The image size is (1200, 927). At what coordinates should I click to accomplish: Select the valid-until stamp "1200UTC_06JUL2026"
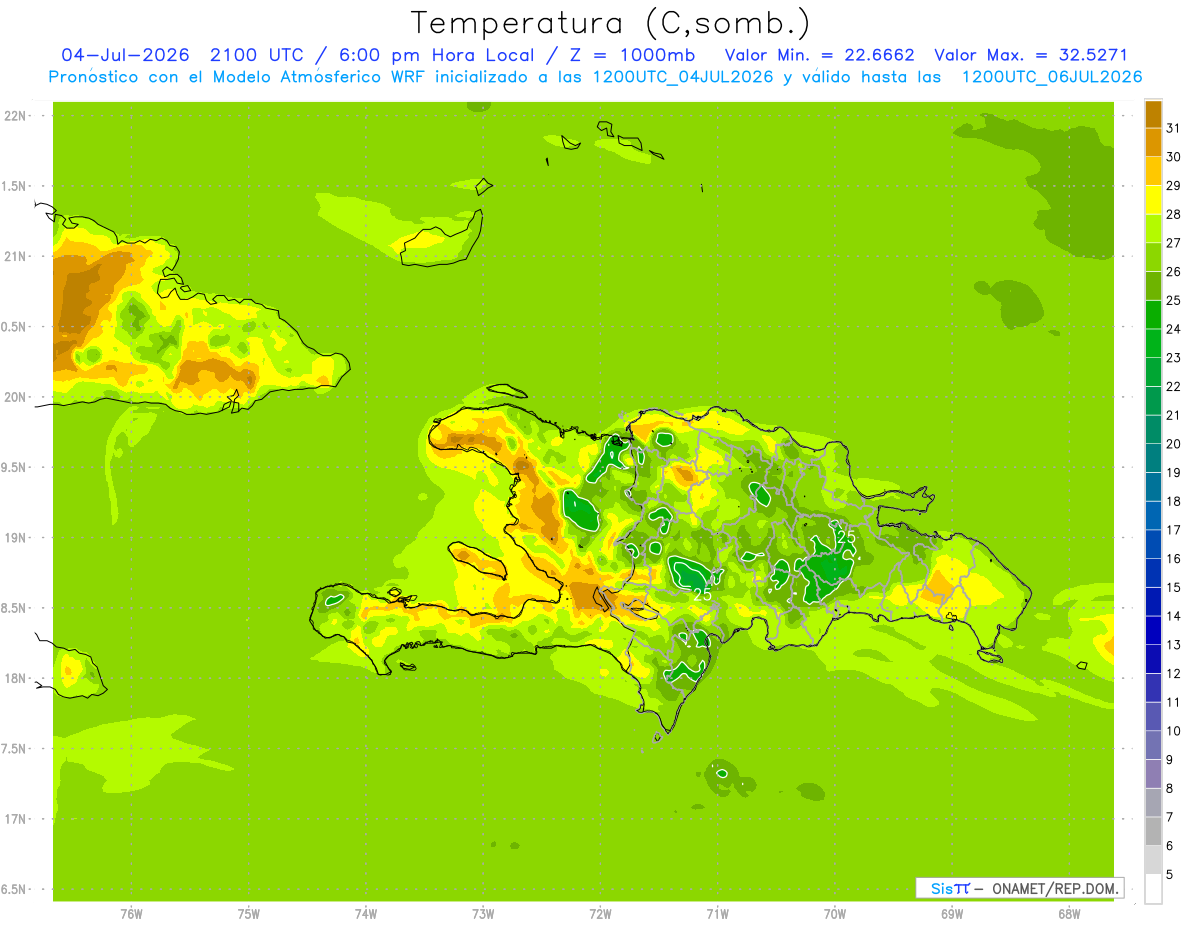coord(1052,77)
